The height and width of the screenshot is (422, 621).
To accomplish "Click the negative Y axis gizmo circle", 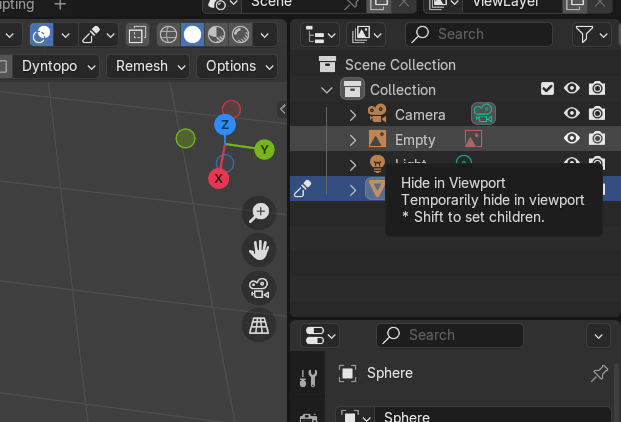I will (185, 139).
